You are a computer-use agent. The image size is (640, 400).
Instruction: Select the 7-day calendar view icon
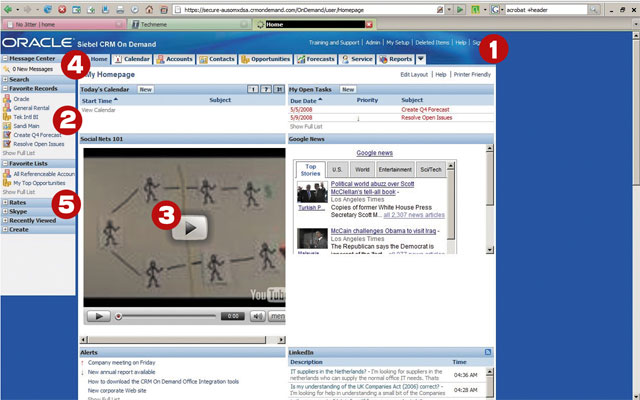pos(266,89)
